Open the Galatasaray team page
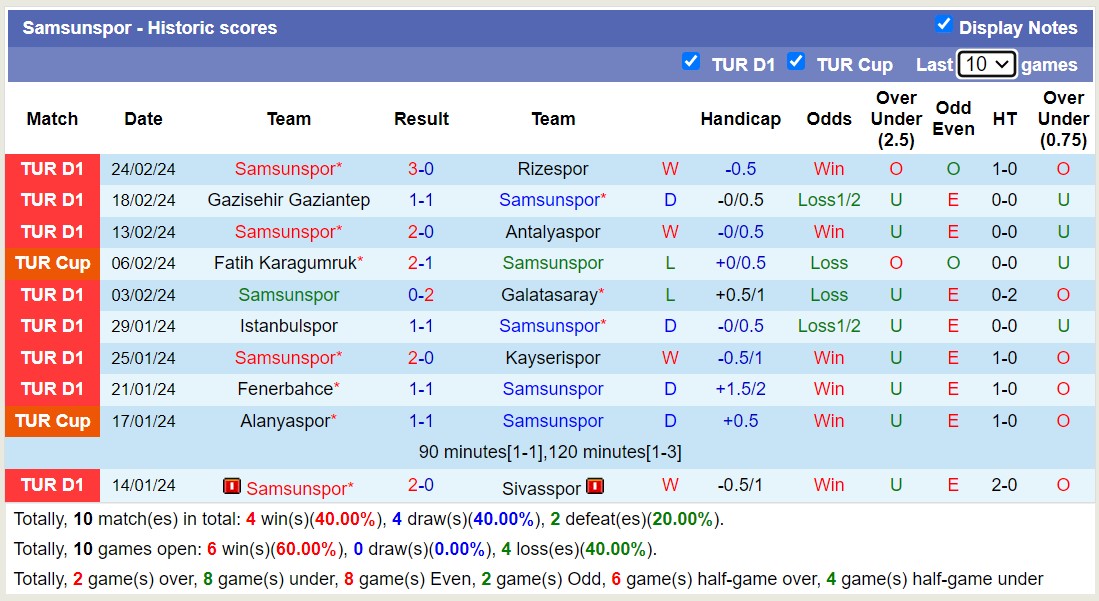This screenshot has width=1099, height=601. click(551, 295)
